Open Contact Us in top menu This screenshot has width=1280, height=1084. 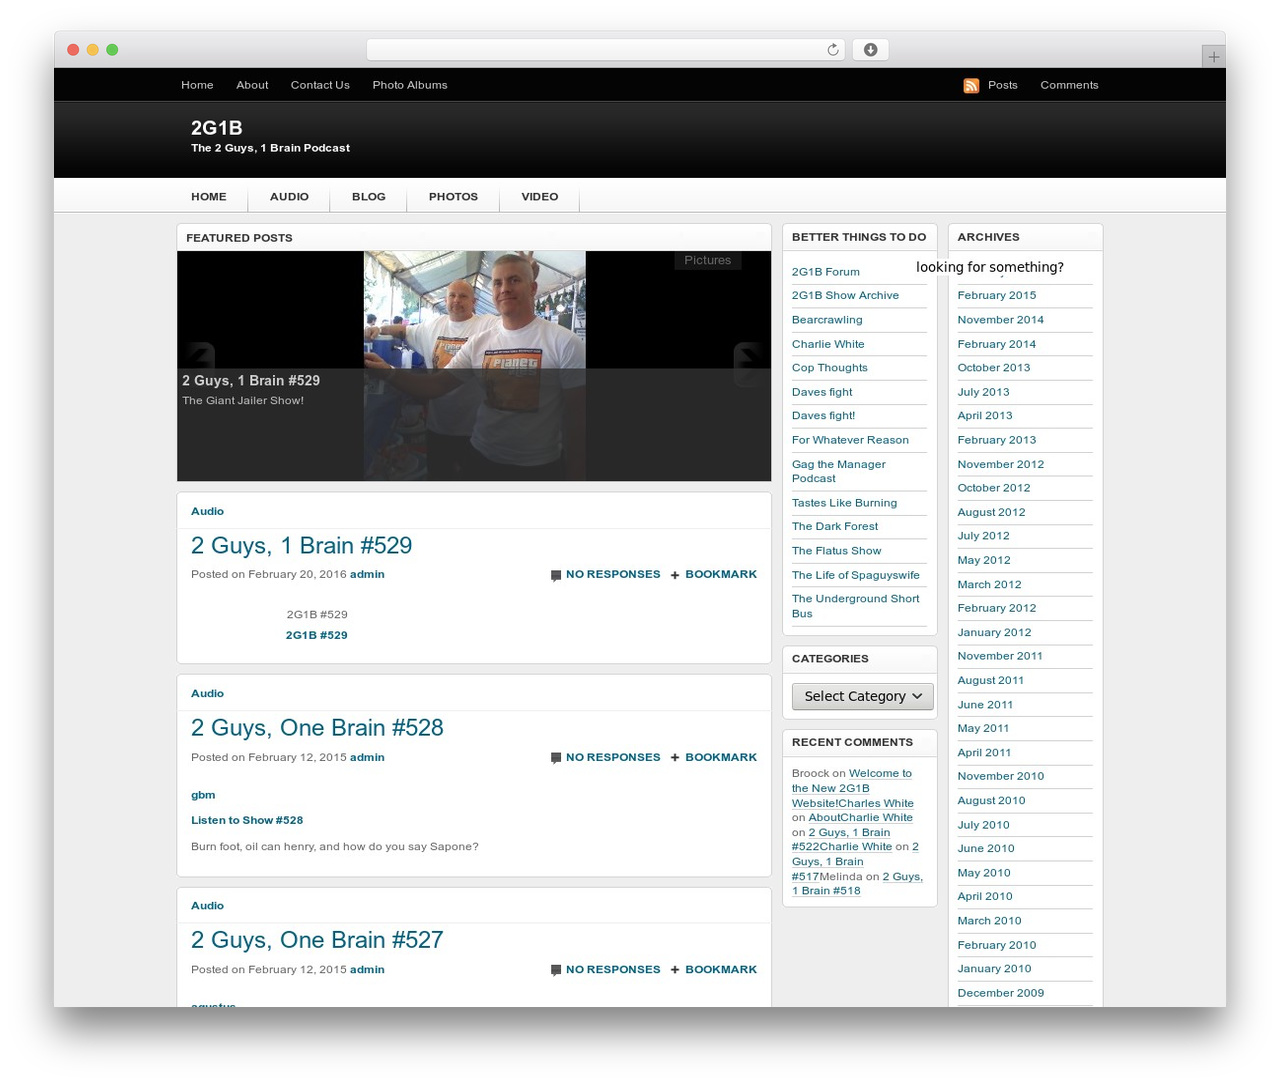tap(320, 85)
